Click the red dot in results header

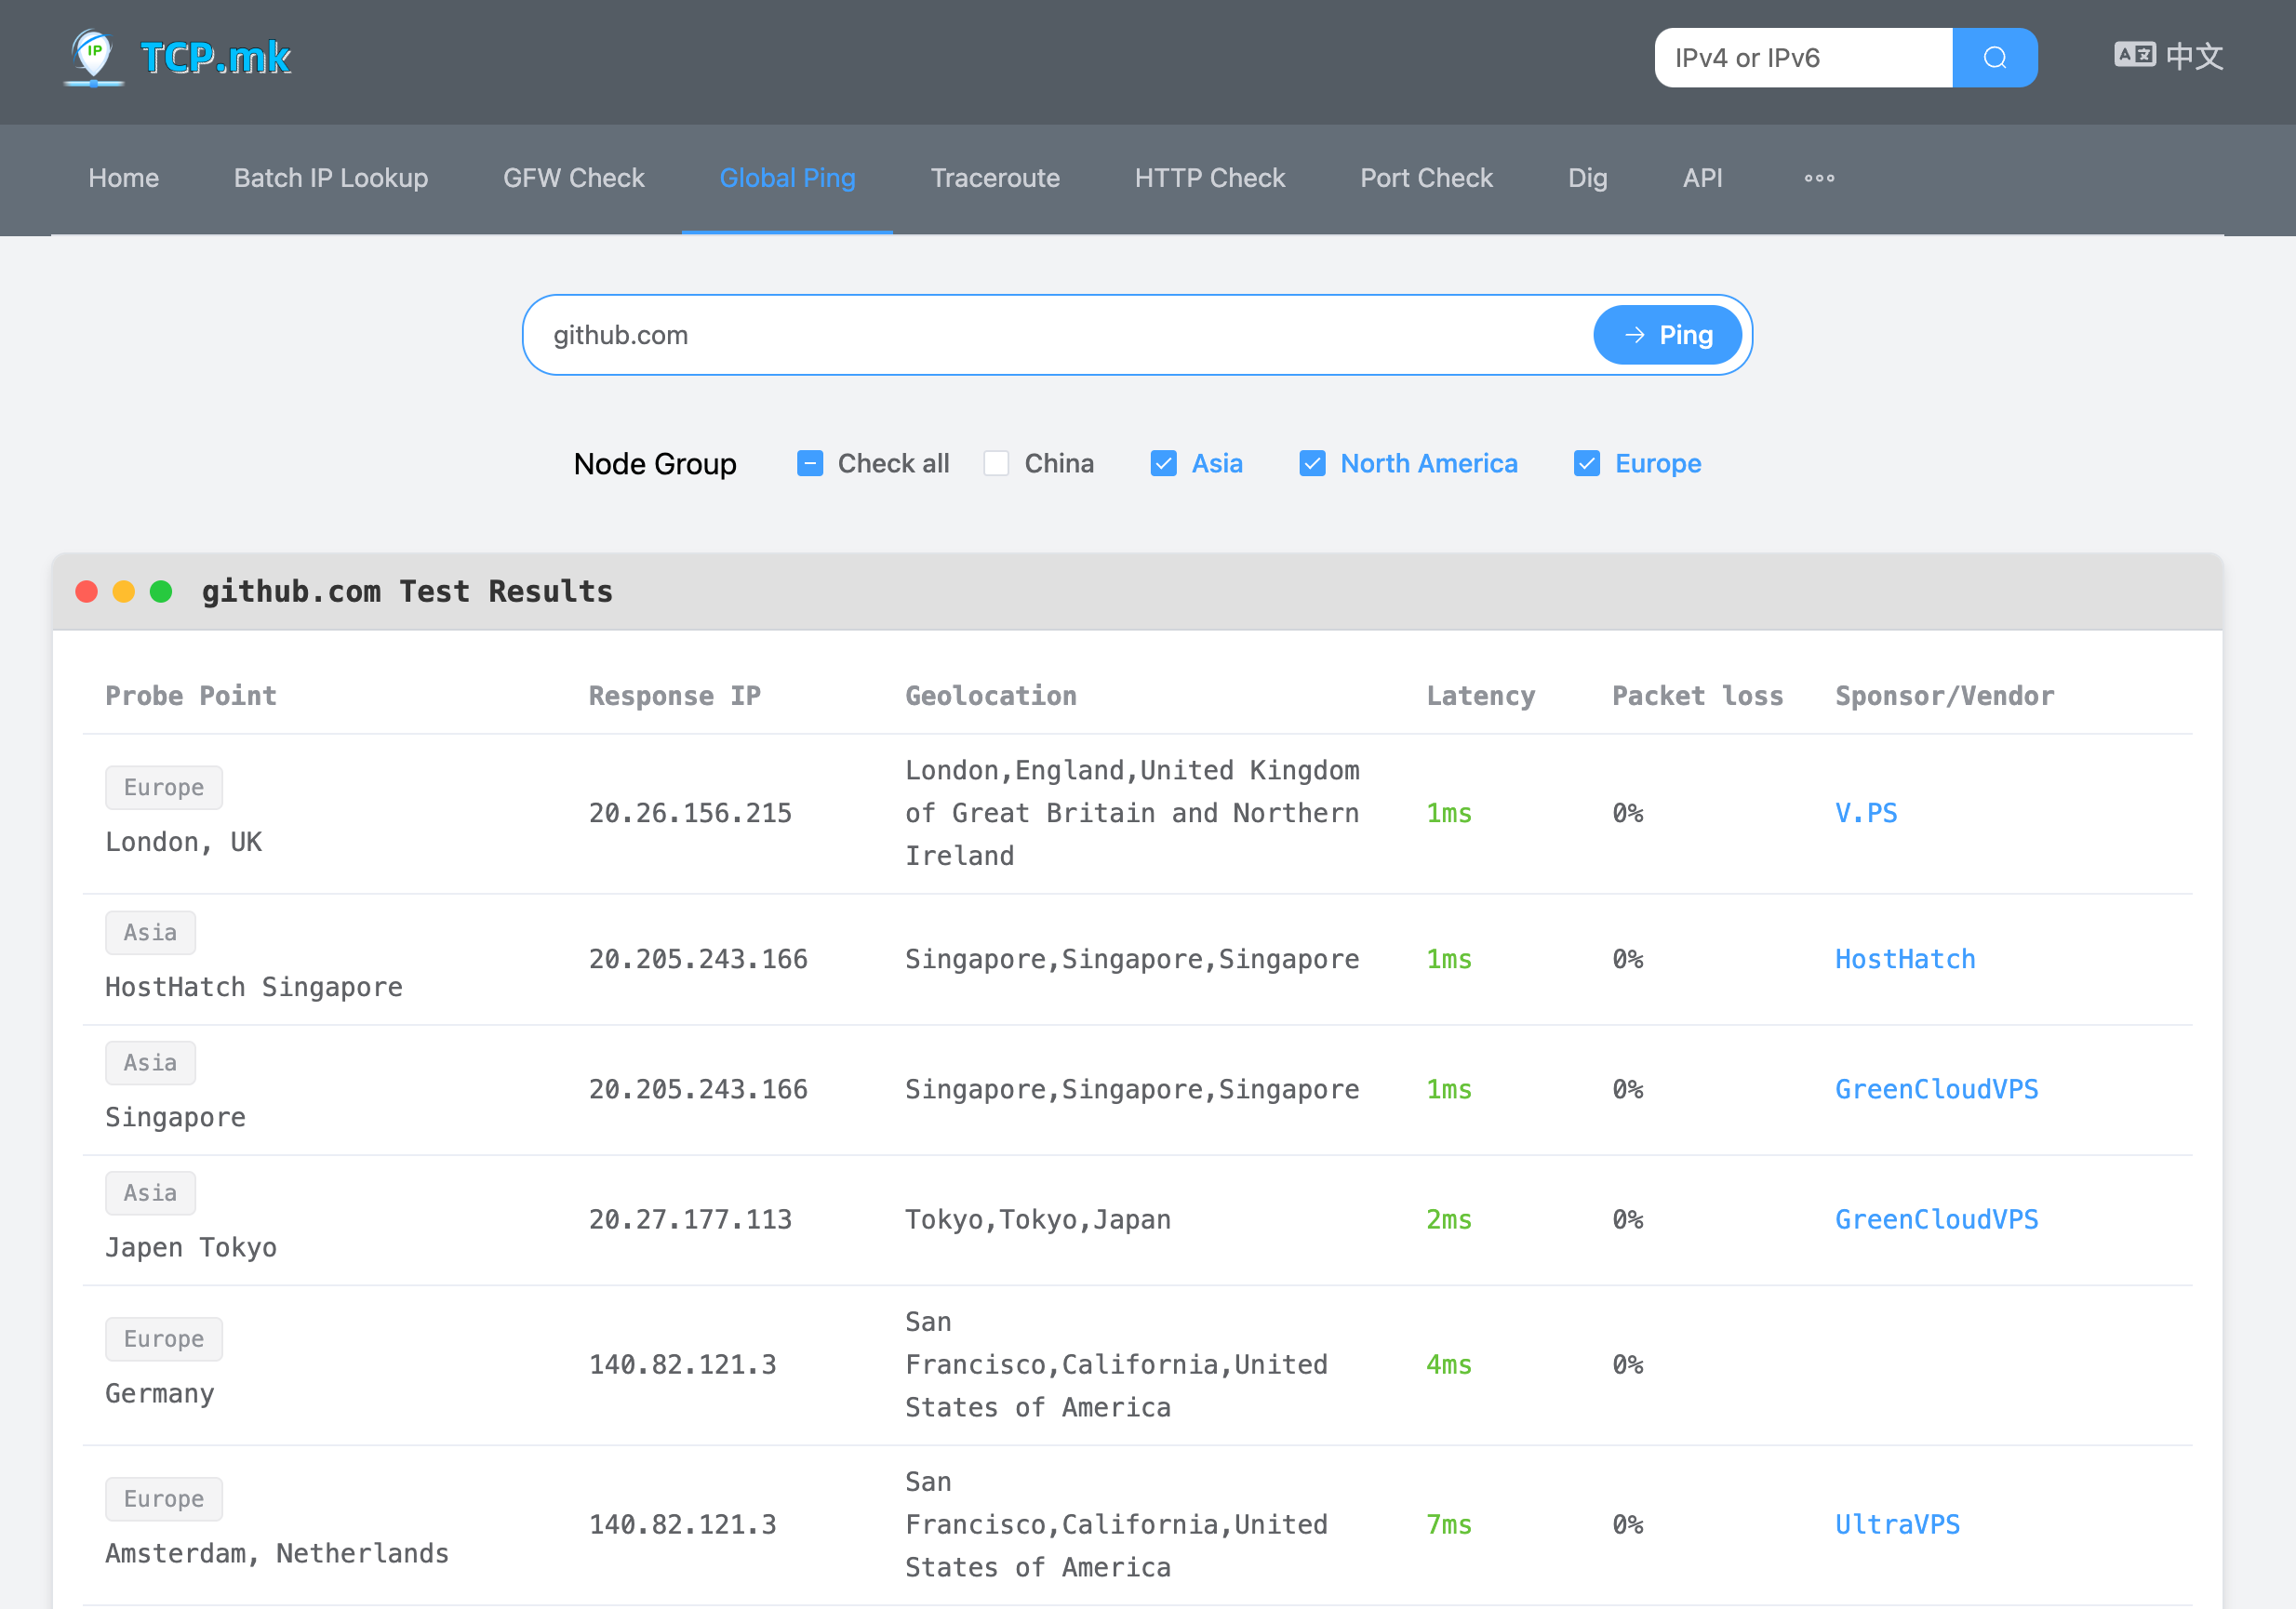click(87, 591)
